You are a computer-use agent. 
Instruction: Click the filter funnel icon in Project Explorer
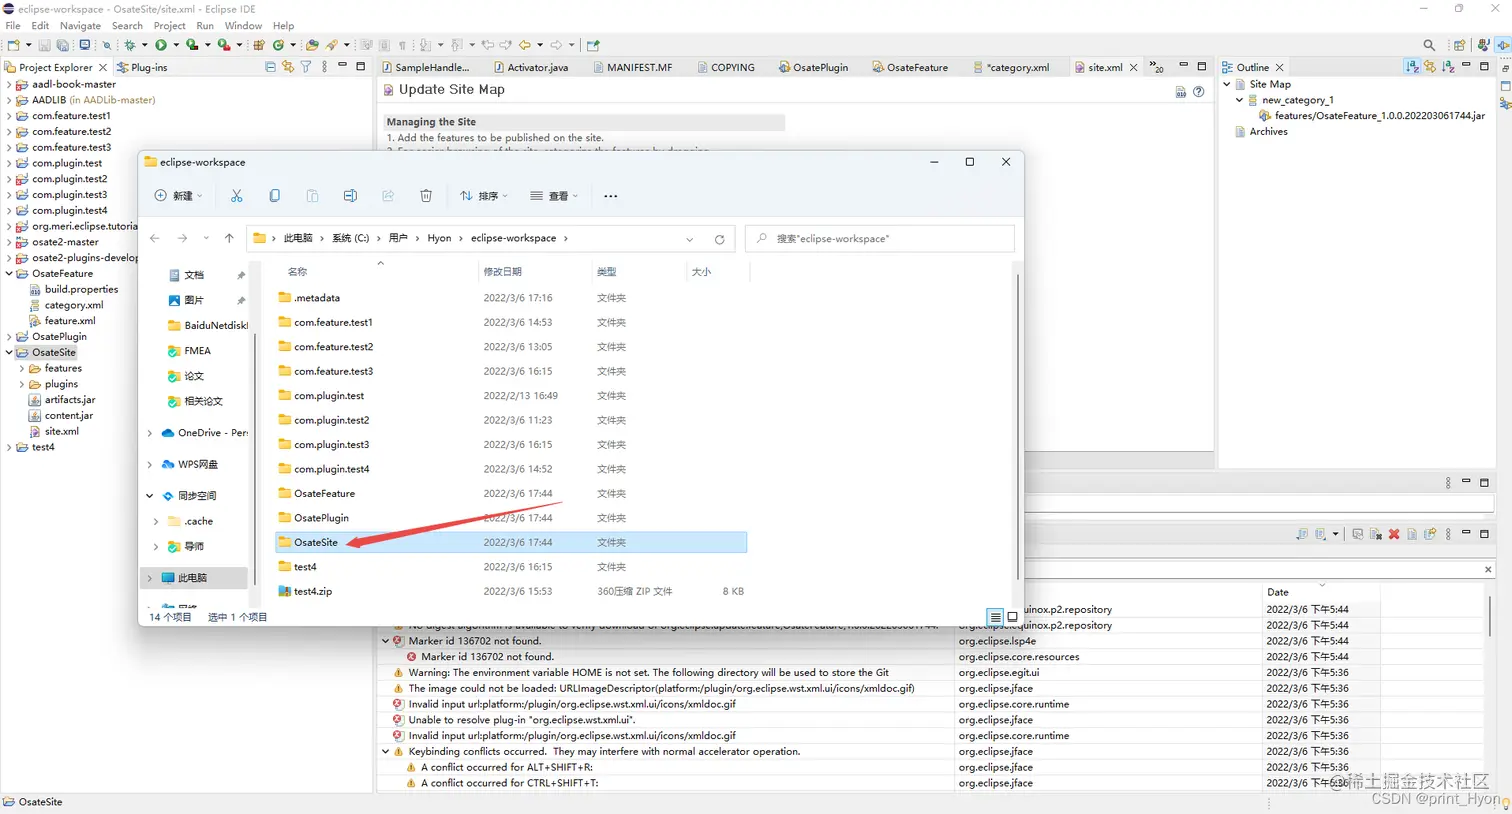tap(306, 67)
